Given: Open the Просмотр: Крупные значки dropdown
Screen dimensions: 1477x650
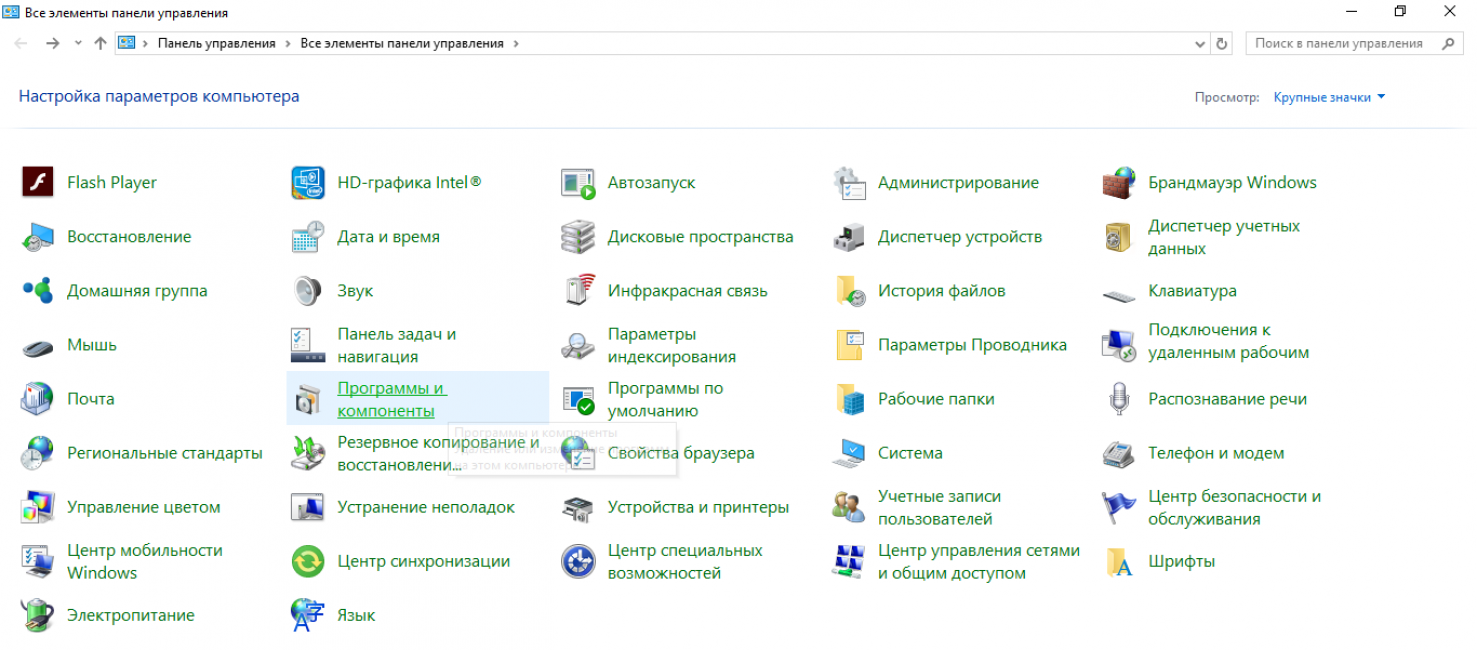Looking at the screenshot, I should click(1329, 97).
